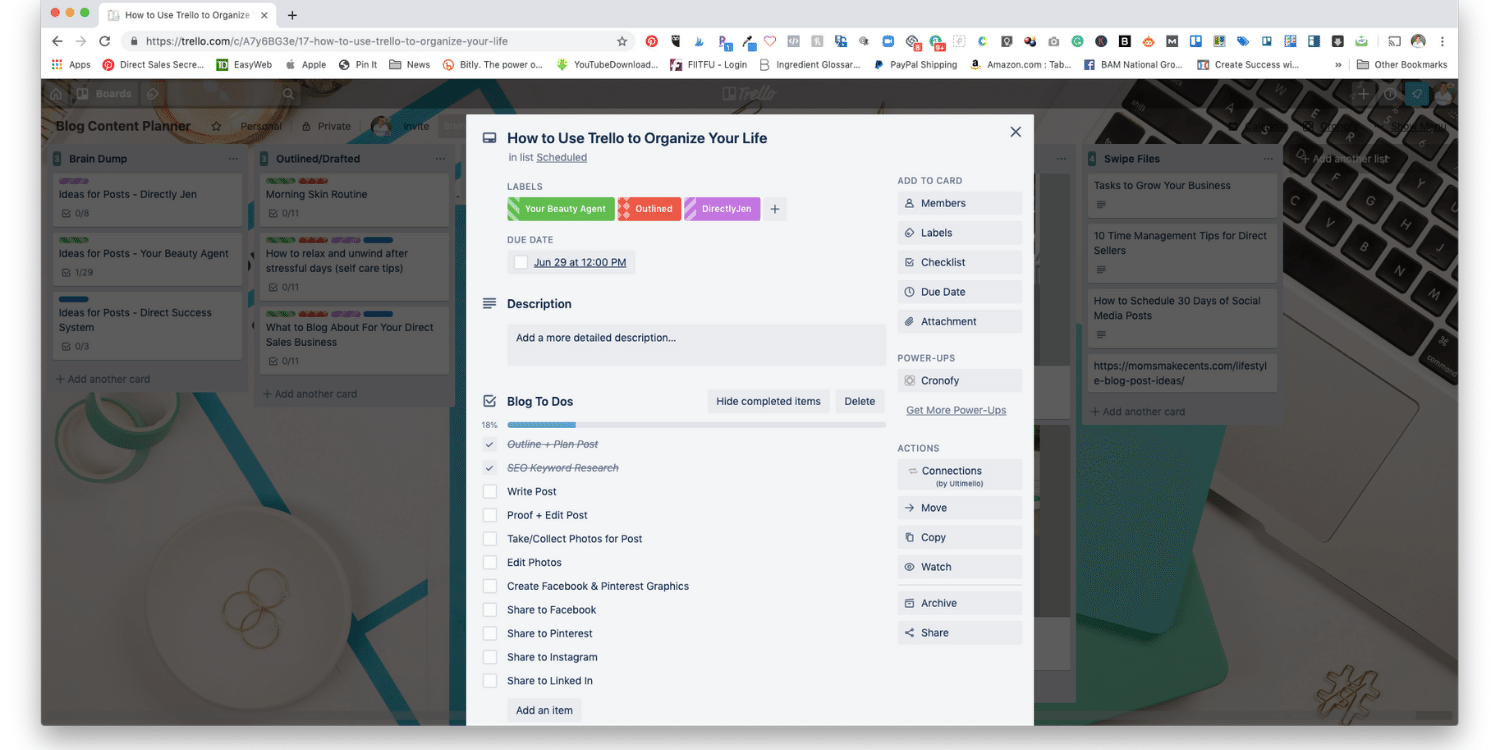Open Due Date in Add to Card
The image size is (1500, 750).
tap(959, 292)
